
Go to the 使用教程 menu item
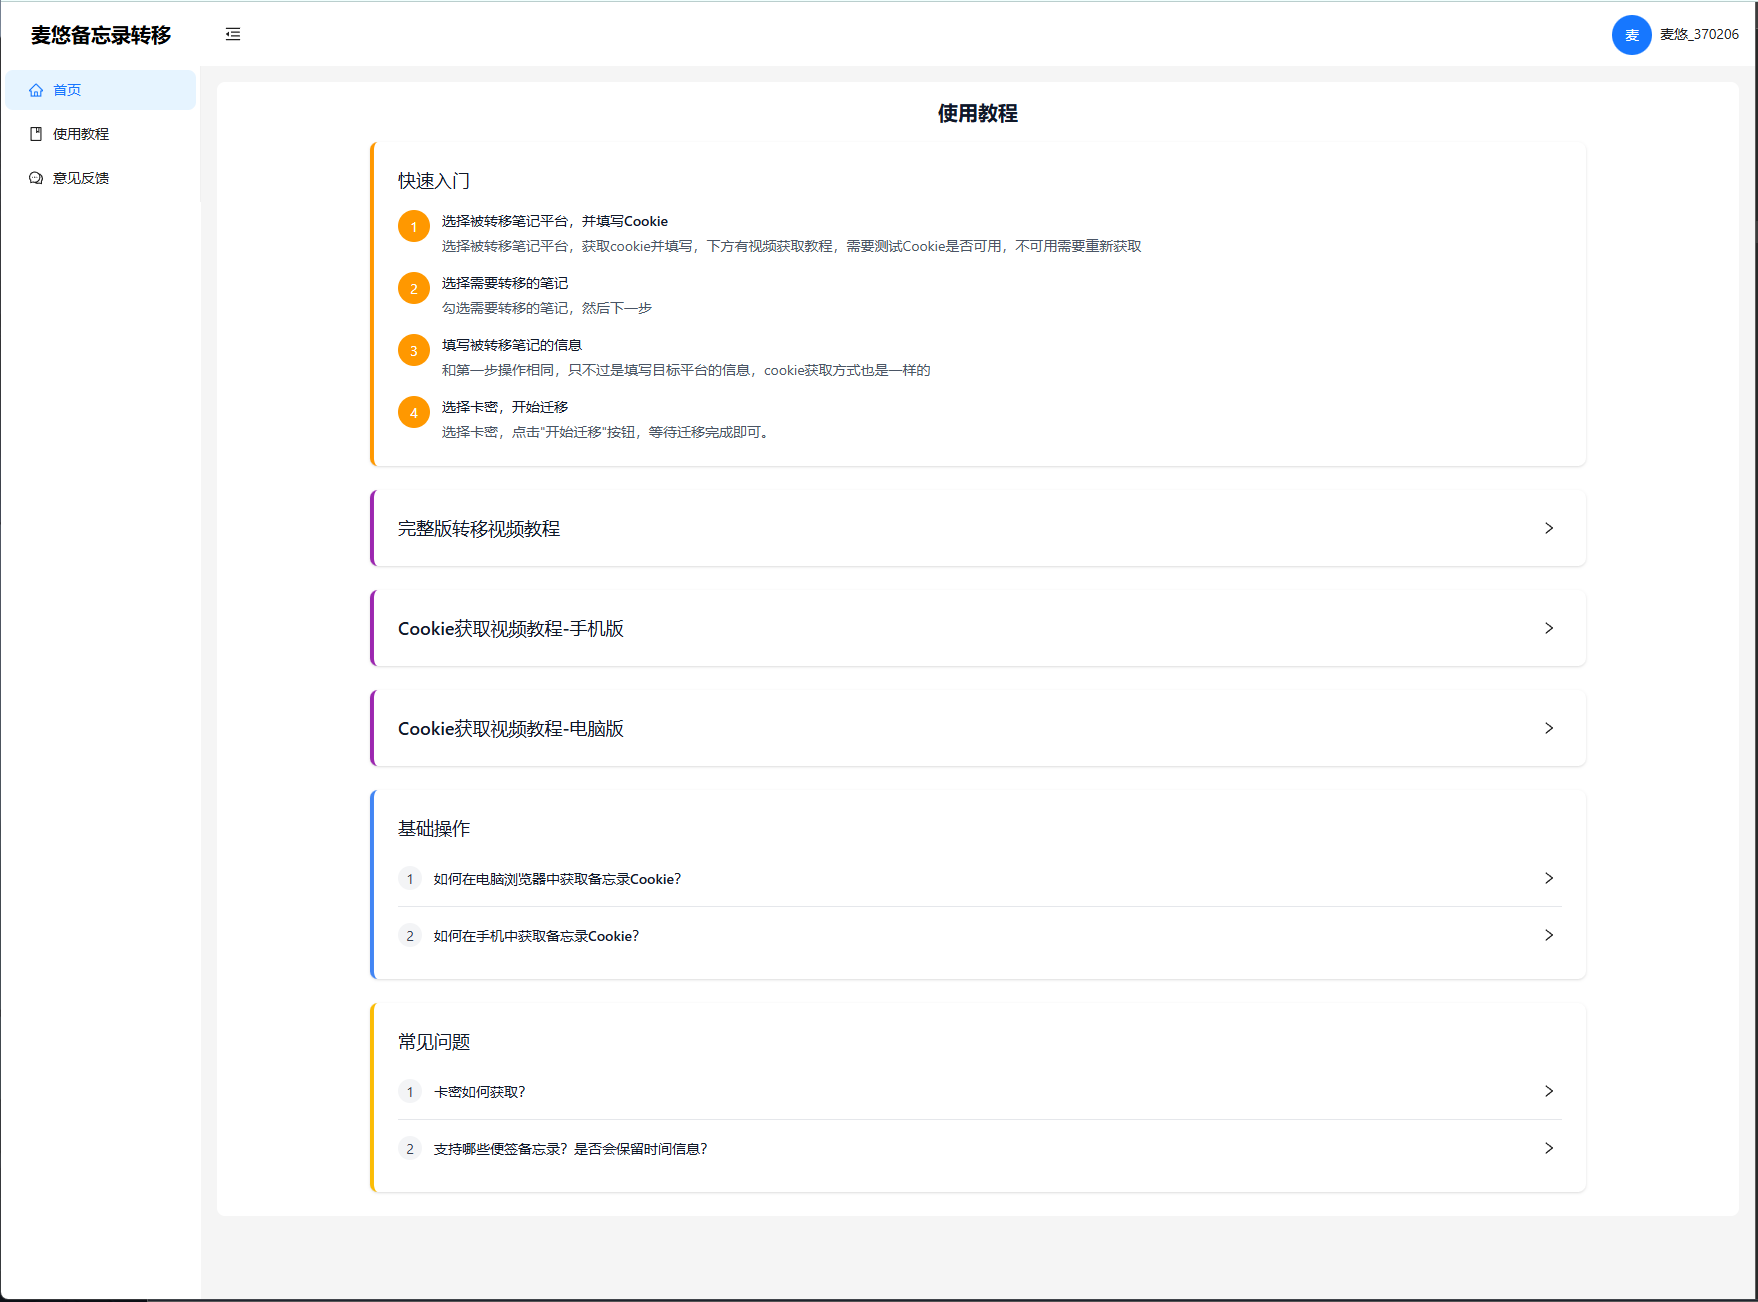coord(100,134)
